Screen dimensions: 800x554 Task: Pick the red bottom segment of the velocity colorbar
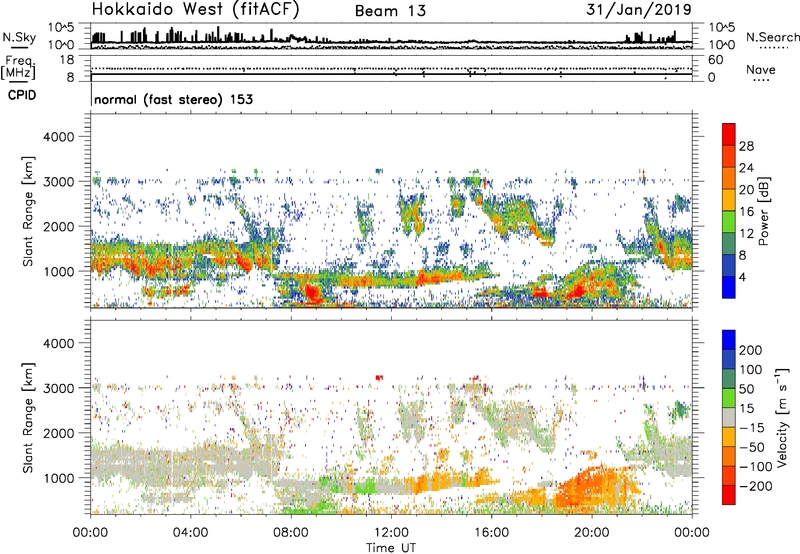tap(729, 495)
